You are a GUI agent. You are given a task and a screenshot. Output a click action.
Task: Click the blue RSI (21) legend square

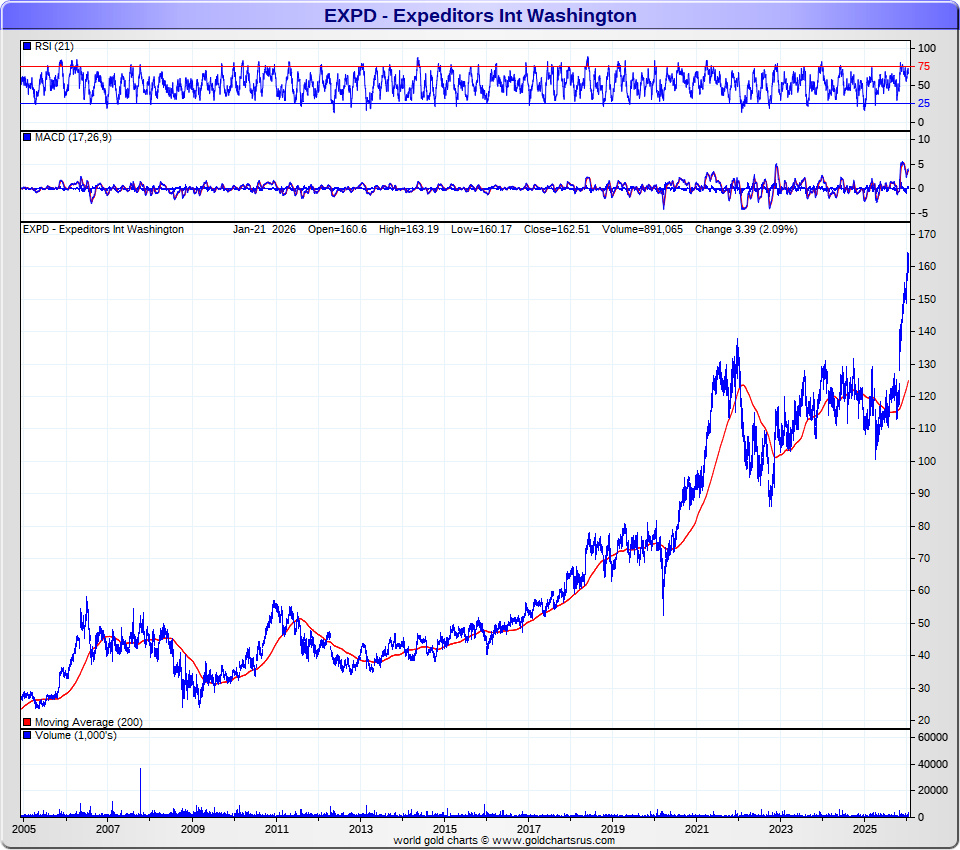click(27, 46)
